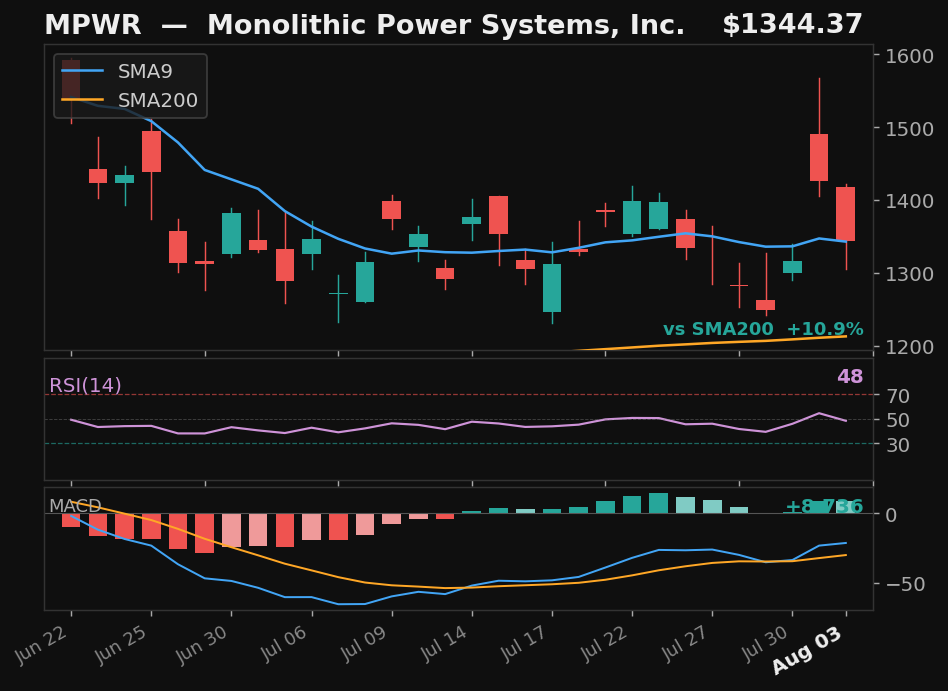The image size is (948, 691).
Task: Click the orange SMA200 legend line sample
Action: [x=82, y=100]
